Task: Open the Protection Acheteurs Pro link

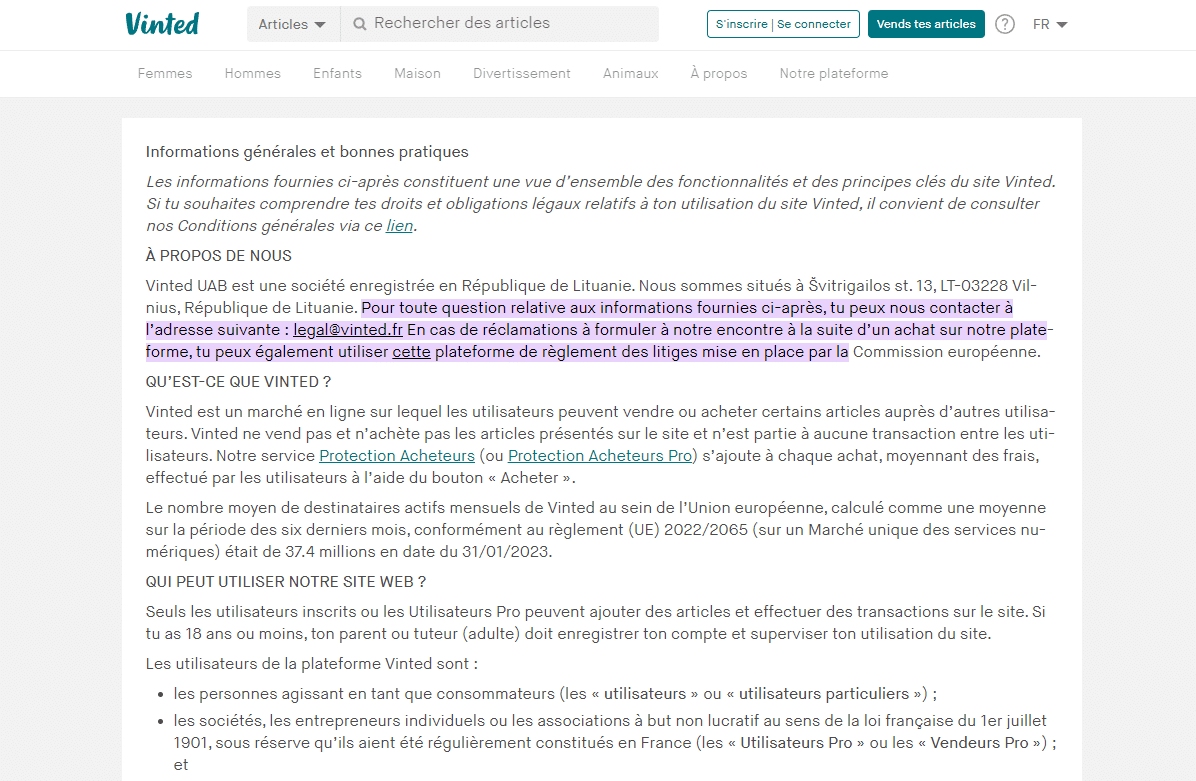Action: pos(599,455)
